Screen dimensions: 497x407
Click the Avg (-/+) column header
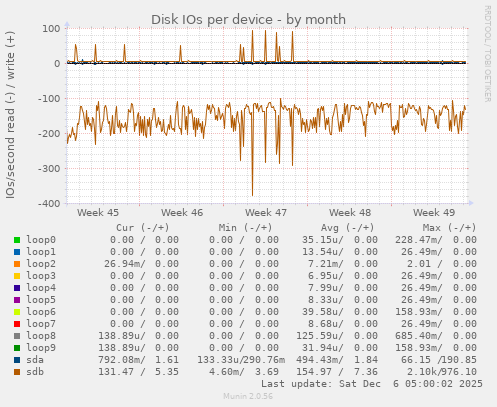tap(347, 228)
